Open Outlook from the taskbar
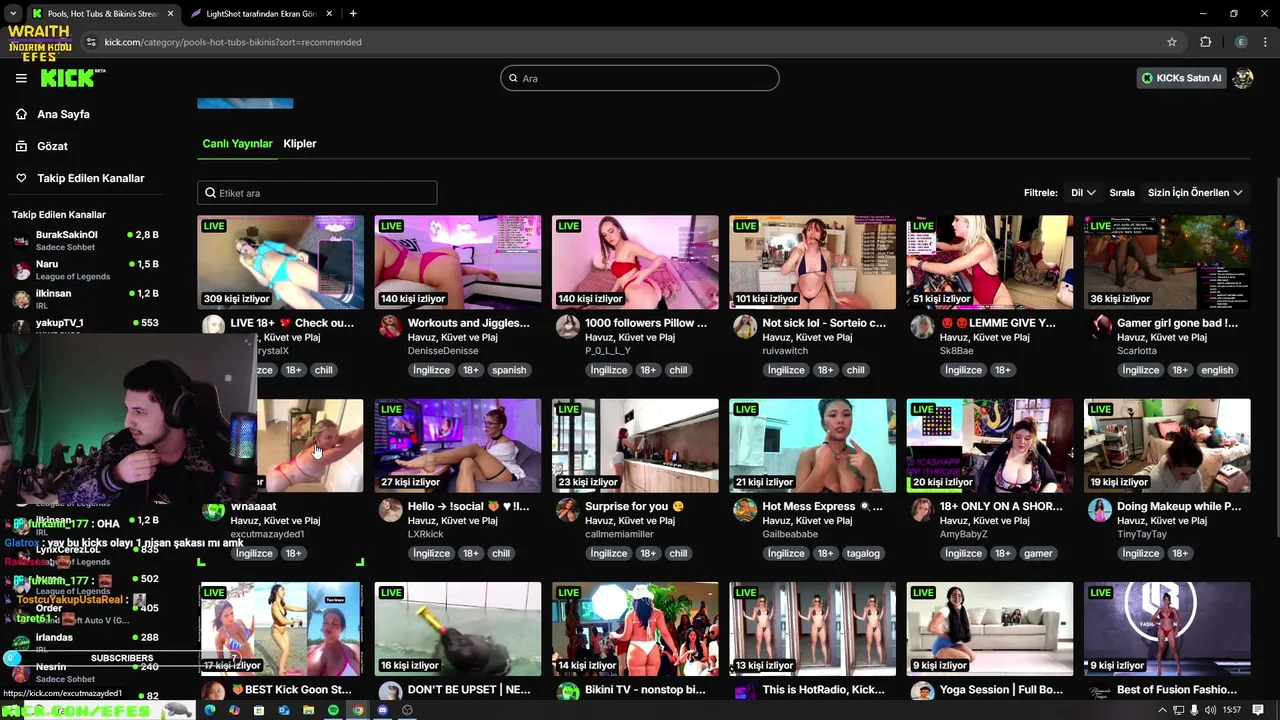 [284, 710]
